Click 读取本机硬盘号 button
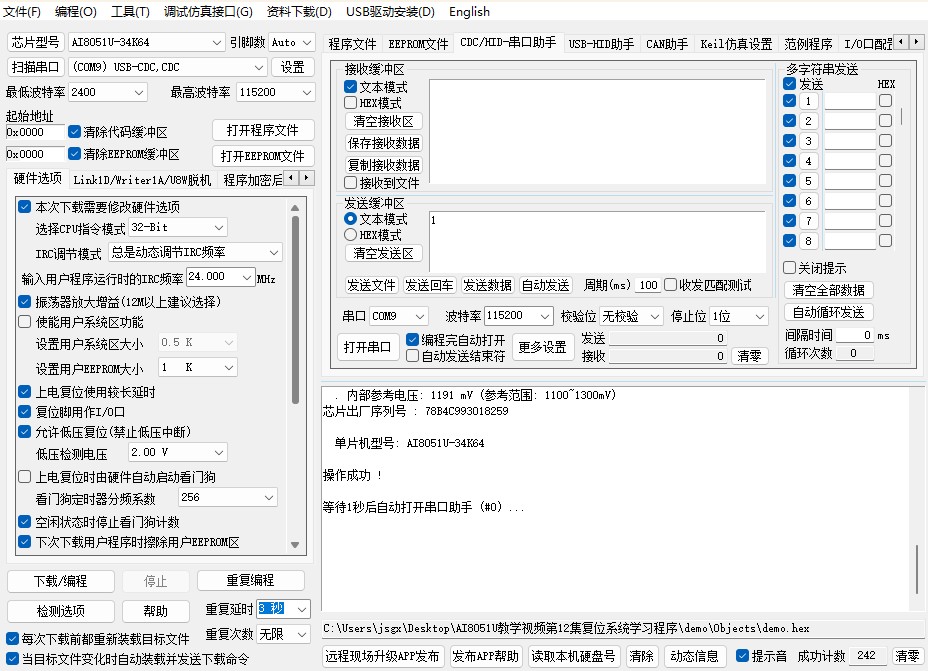The height and width of the screenshot is (671, 928). (573, 656)
